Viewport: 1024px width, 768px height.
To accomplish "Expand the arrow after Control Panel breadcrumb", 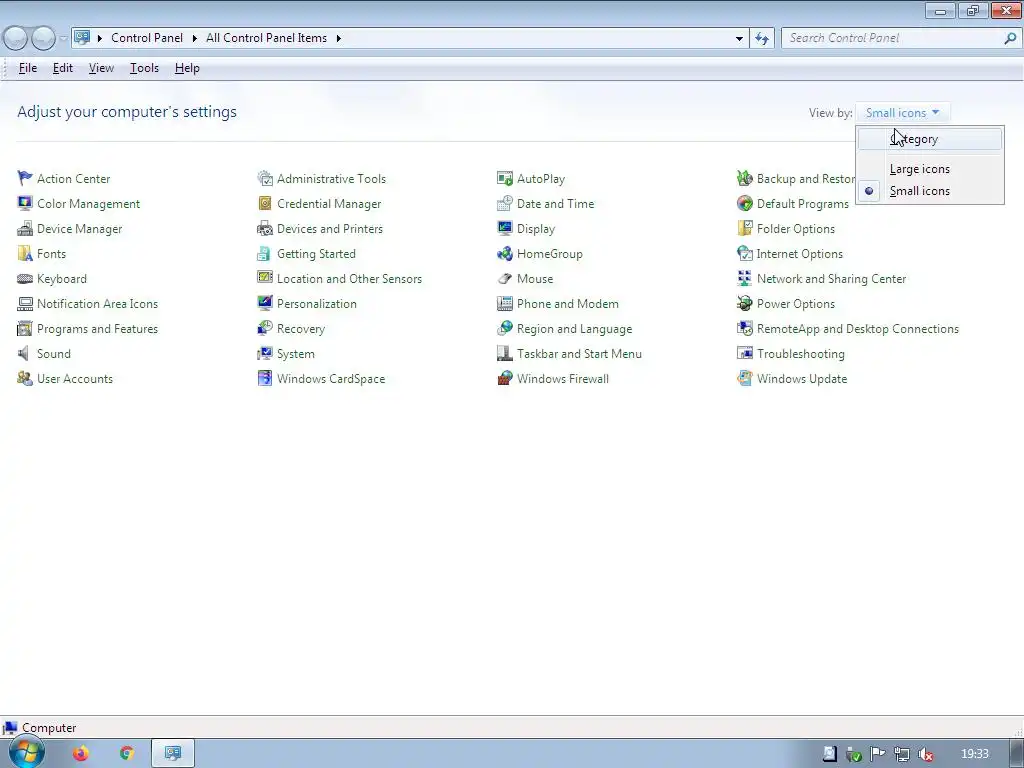I will pyautogui.click(x=195, y=38).
